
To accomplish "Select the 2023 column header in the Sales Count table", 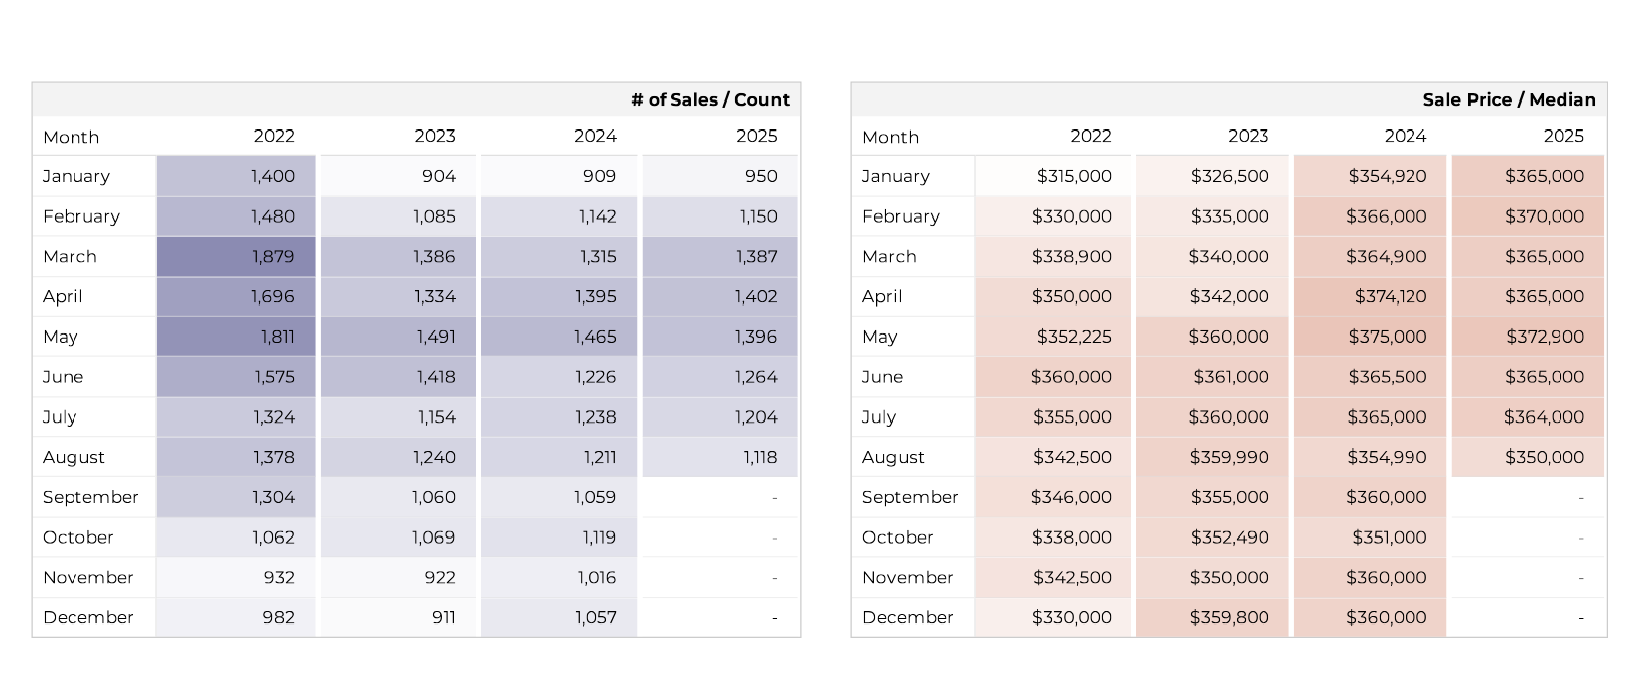I will point(435,136).
